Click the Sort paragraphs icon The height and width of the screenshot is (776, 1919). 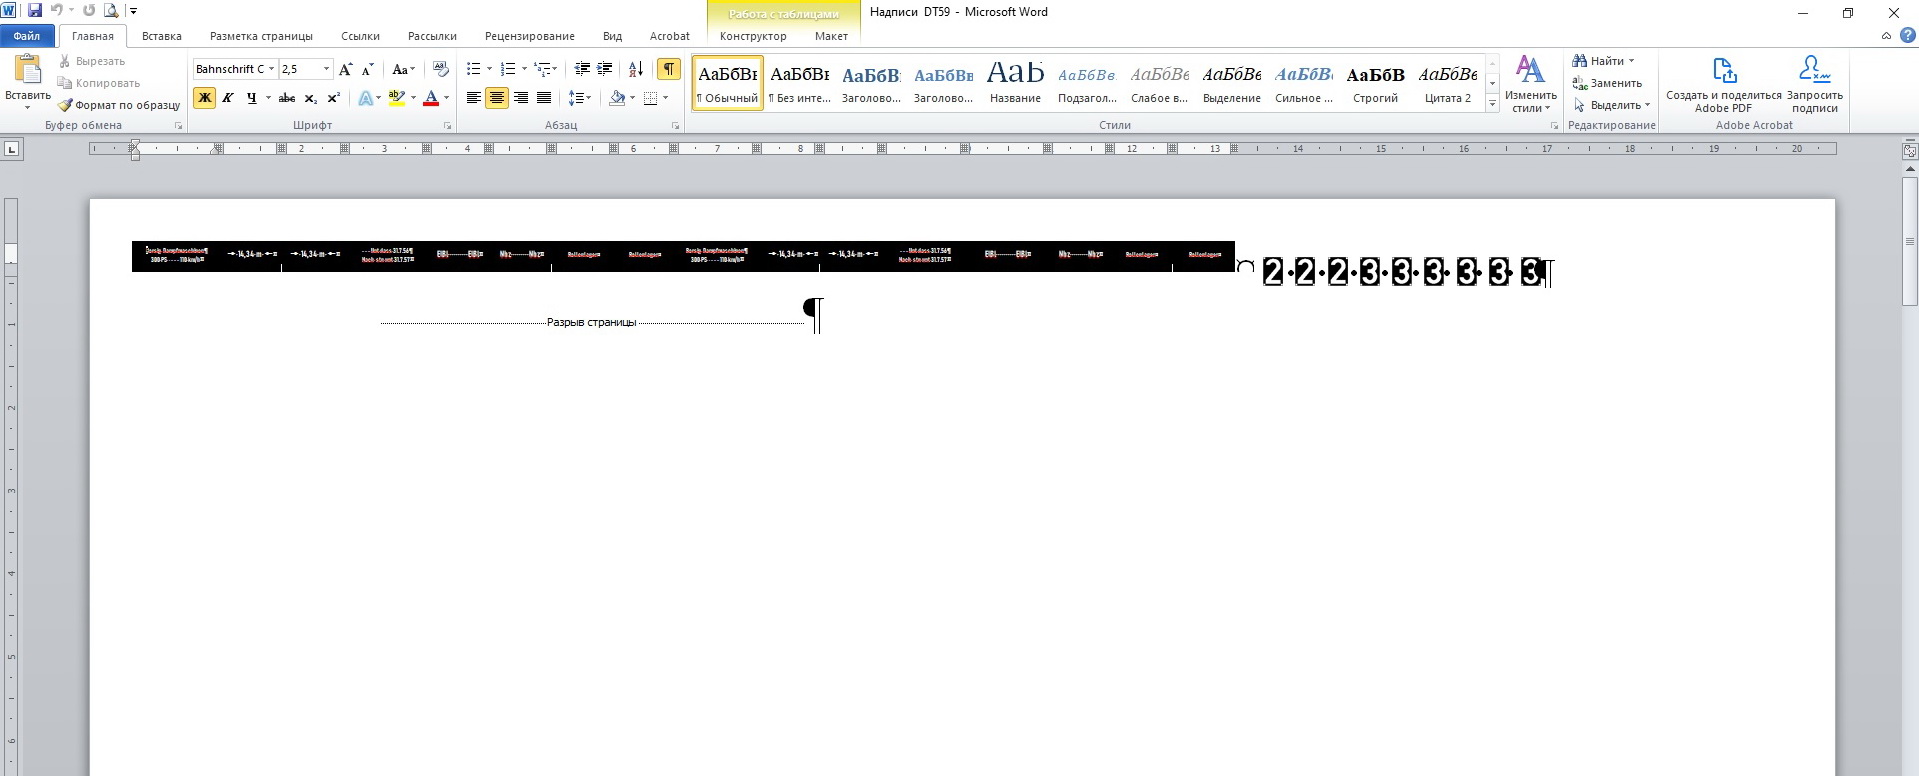click(635, 69)
